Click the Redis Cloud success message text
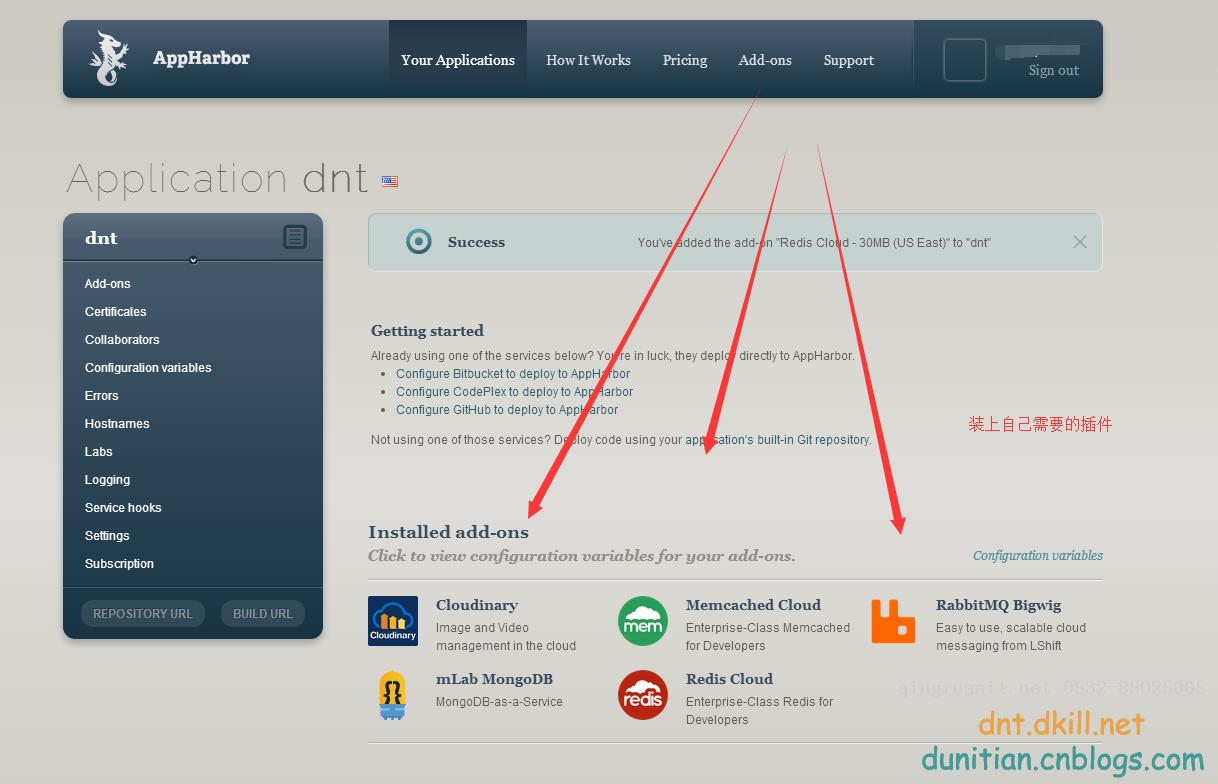This screenshot has width=1218, height=784. click(x=814, y=243)
